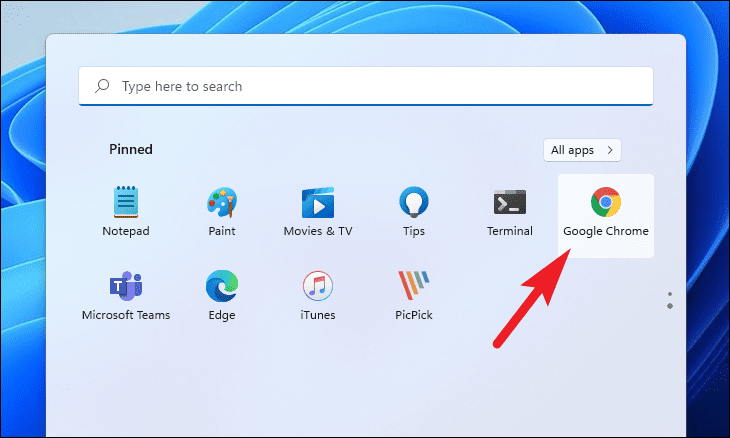Click the search magnifier icon
This screenshot has height=438, width=730.
point(102,86)
